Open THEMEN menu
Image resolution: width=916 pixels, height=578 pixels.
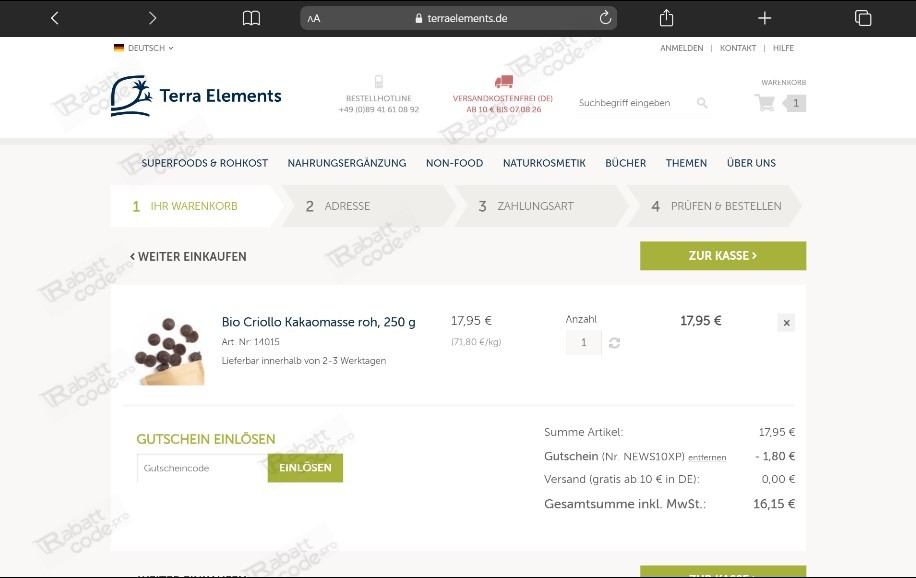click(x=686, y=163)
